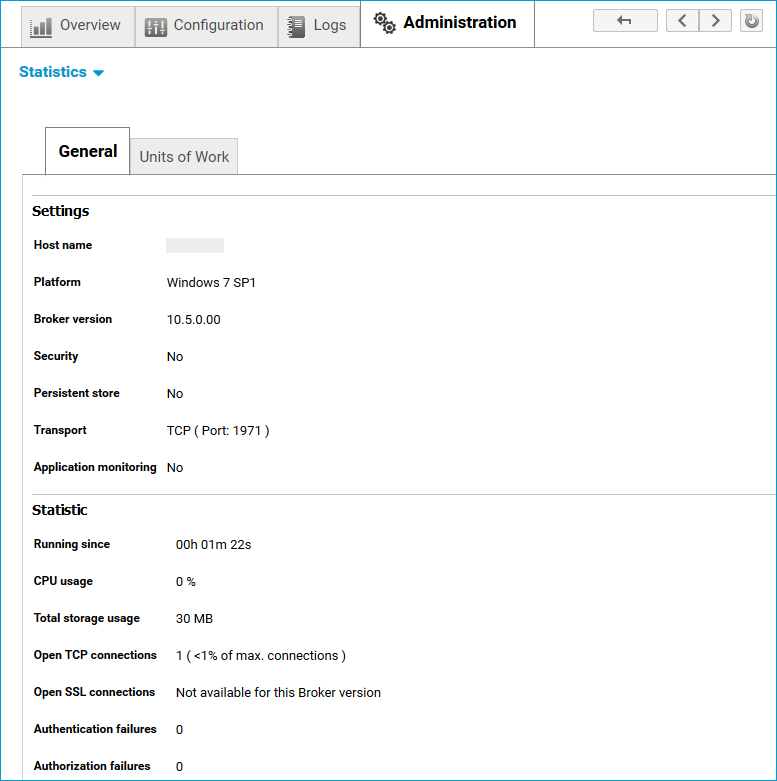This screenshot has width=777, height=781.
Task: Click Running since value '00h 01m 22s'
Action: (x=214, y=545)
